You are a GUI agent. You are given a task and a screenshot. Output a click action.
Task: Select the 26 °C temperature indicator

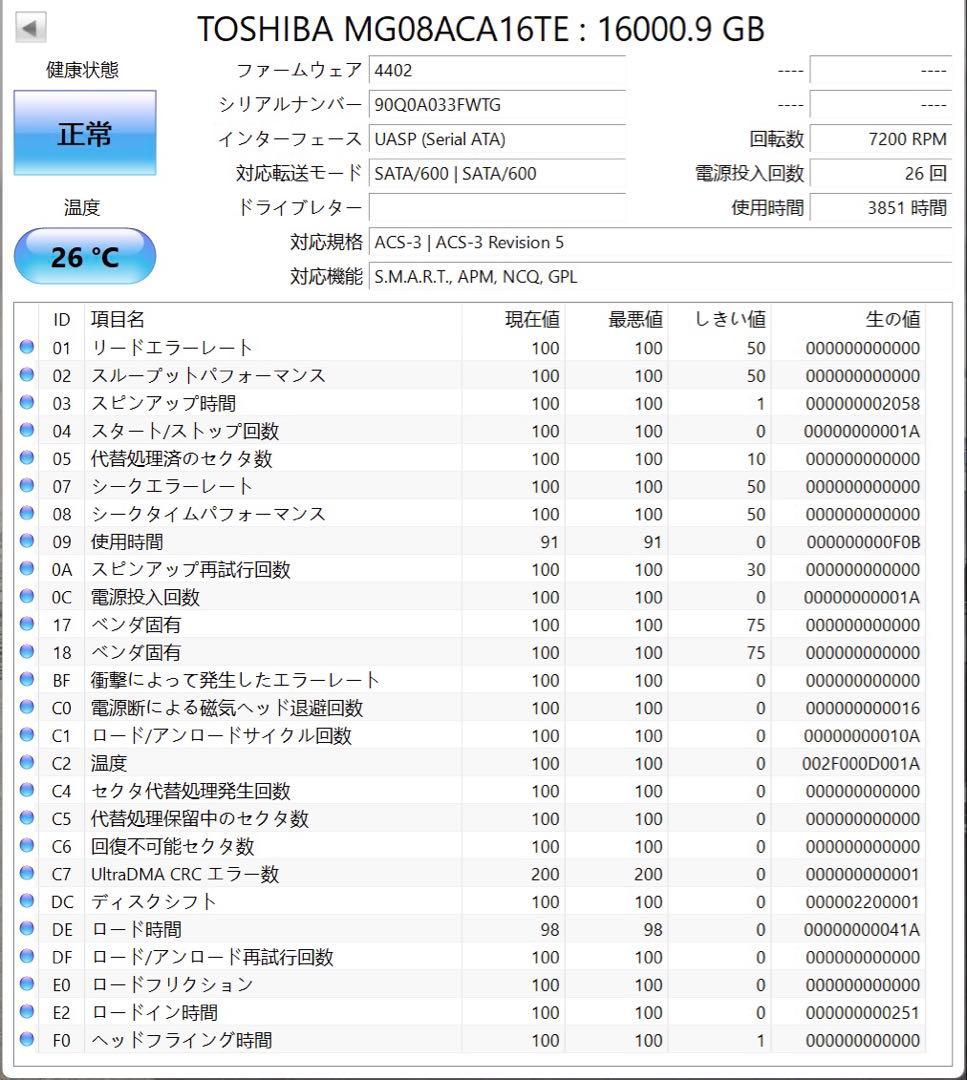click(x=84, y=256)
